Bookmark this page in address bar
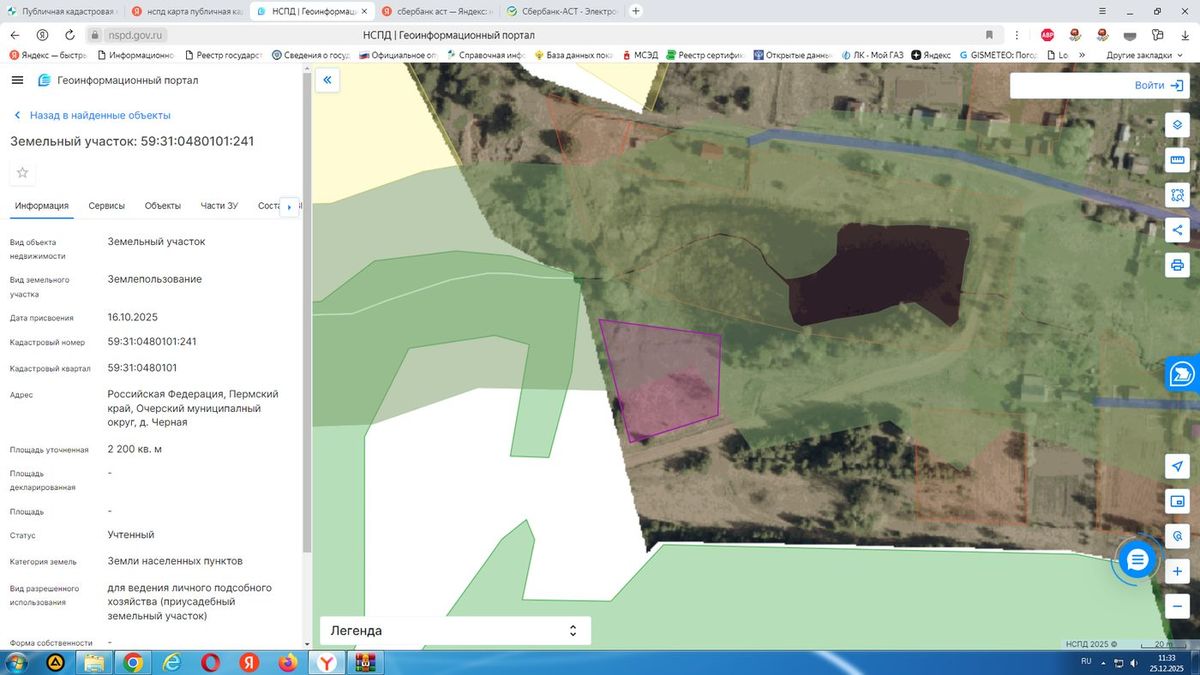Screen dimensions: 1200x675 [988, 34]
